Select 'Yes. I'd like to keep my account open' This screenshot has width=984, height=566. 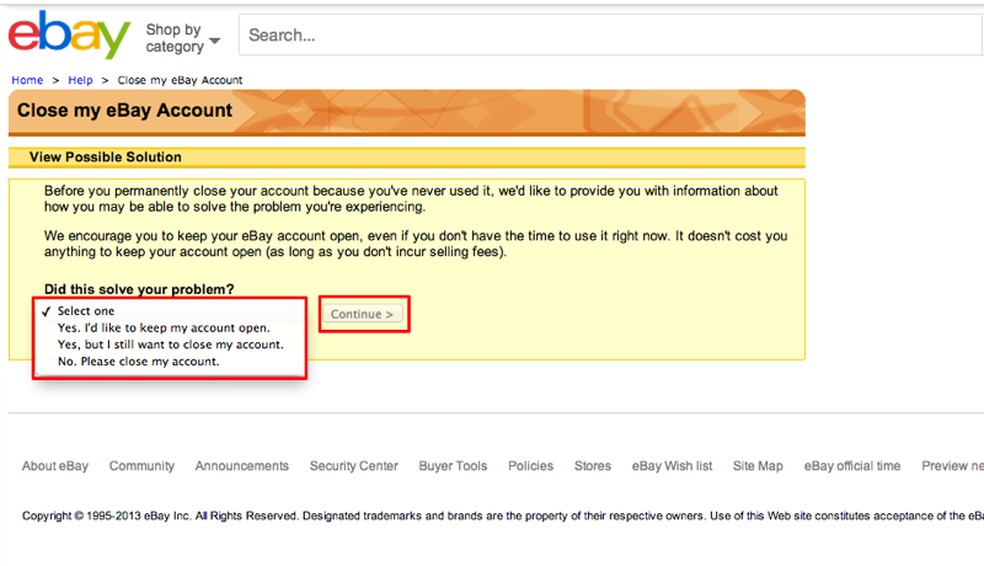(x=164, y=328)
